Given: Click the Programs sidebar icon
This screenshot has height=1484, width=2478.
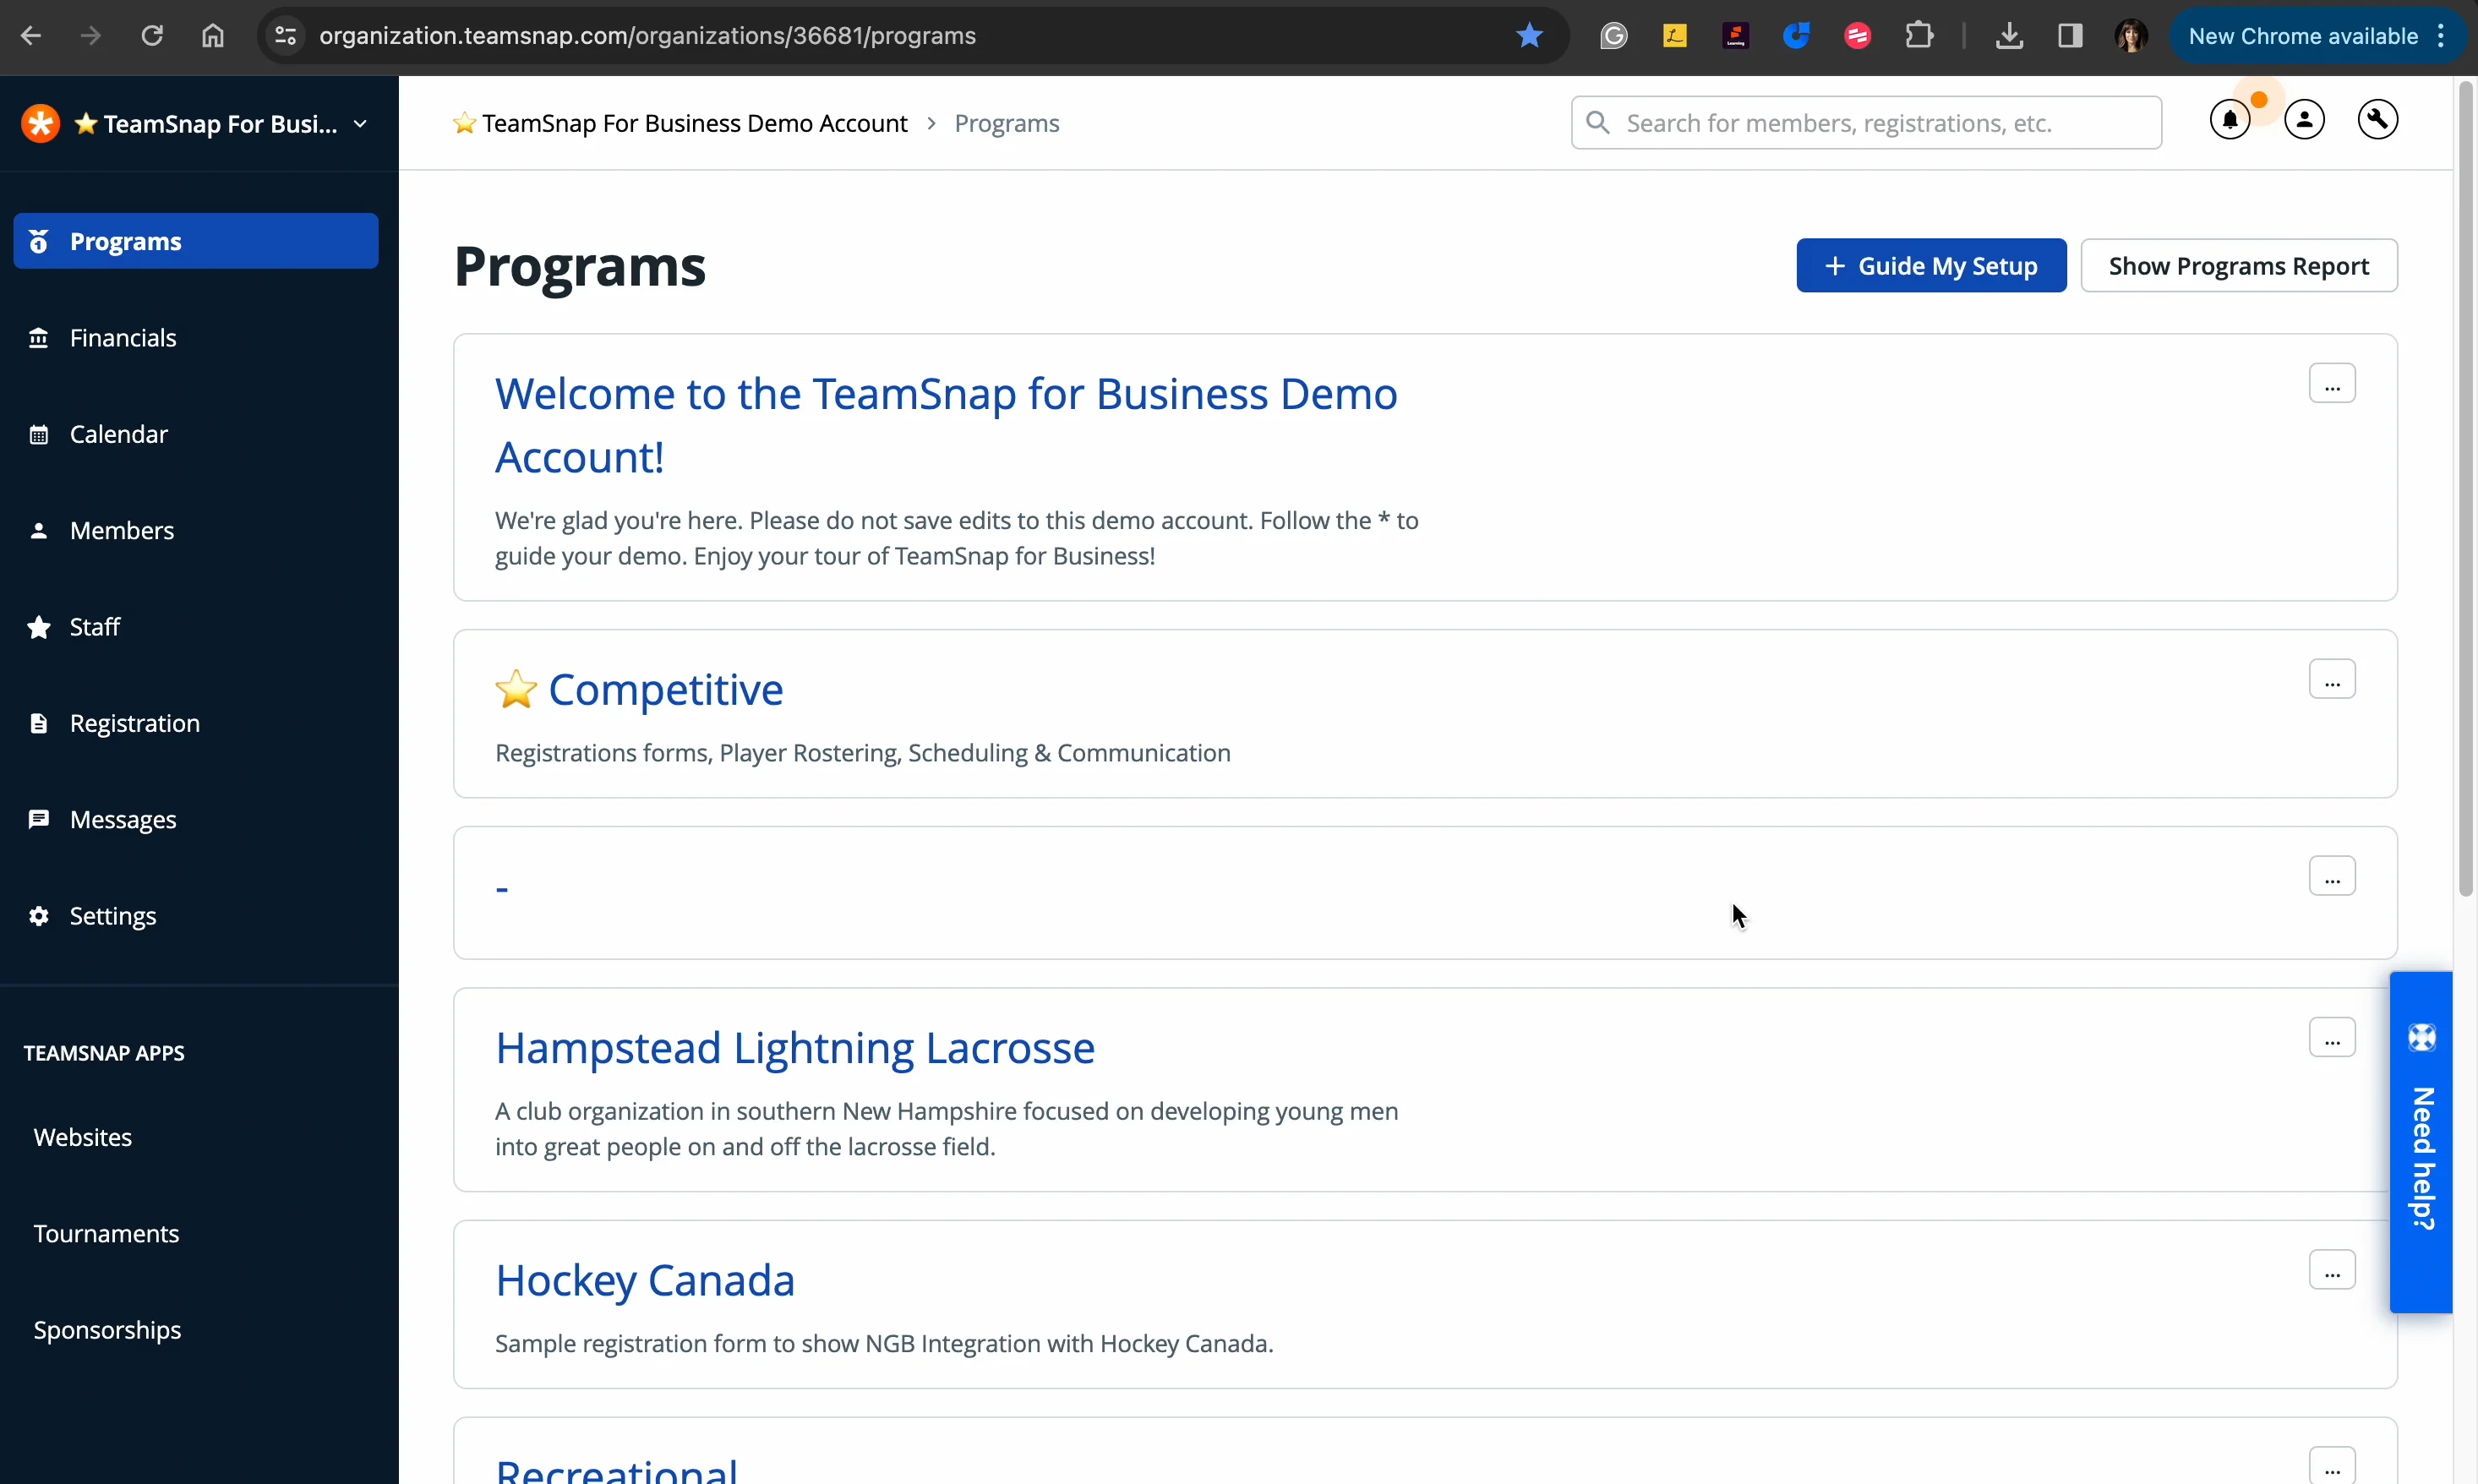Looking at the screenshot, I should (38, 242).
